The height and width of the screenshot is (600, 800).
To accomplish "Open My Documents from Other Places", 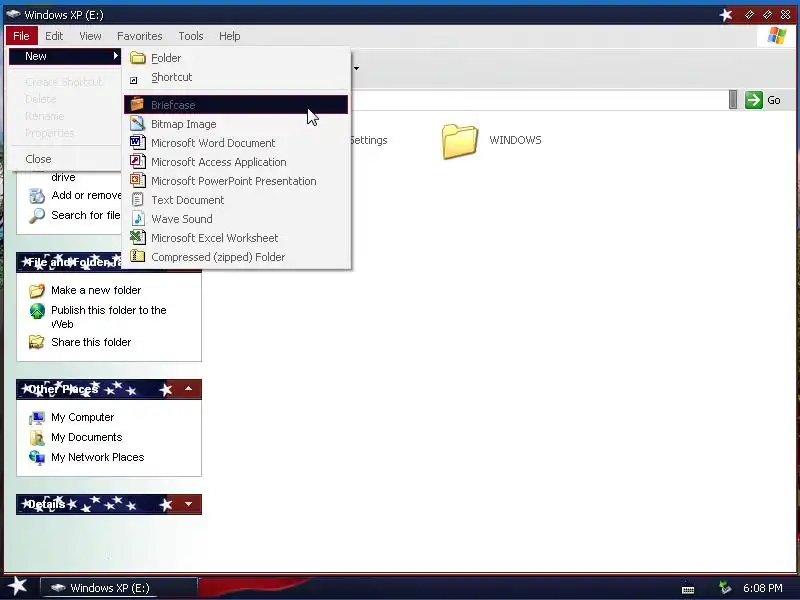I will point(86,437).
